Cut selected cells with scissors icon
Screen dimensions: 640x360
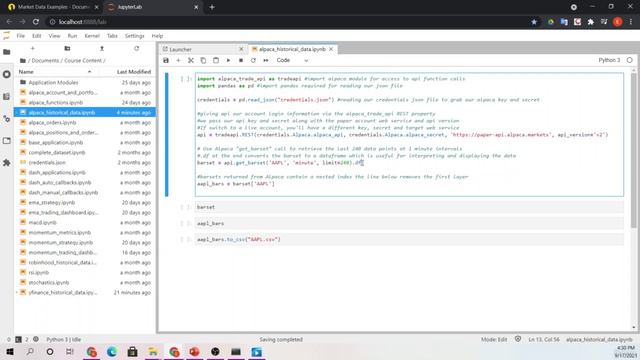(x=191, y=60)
